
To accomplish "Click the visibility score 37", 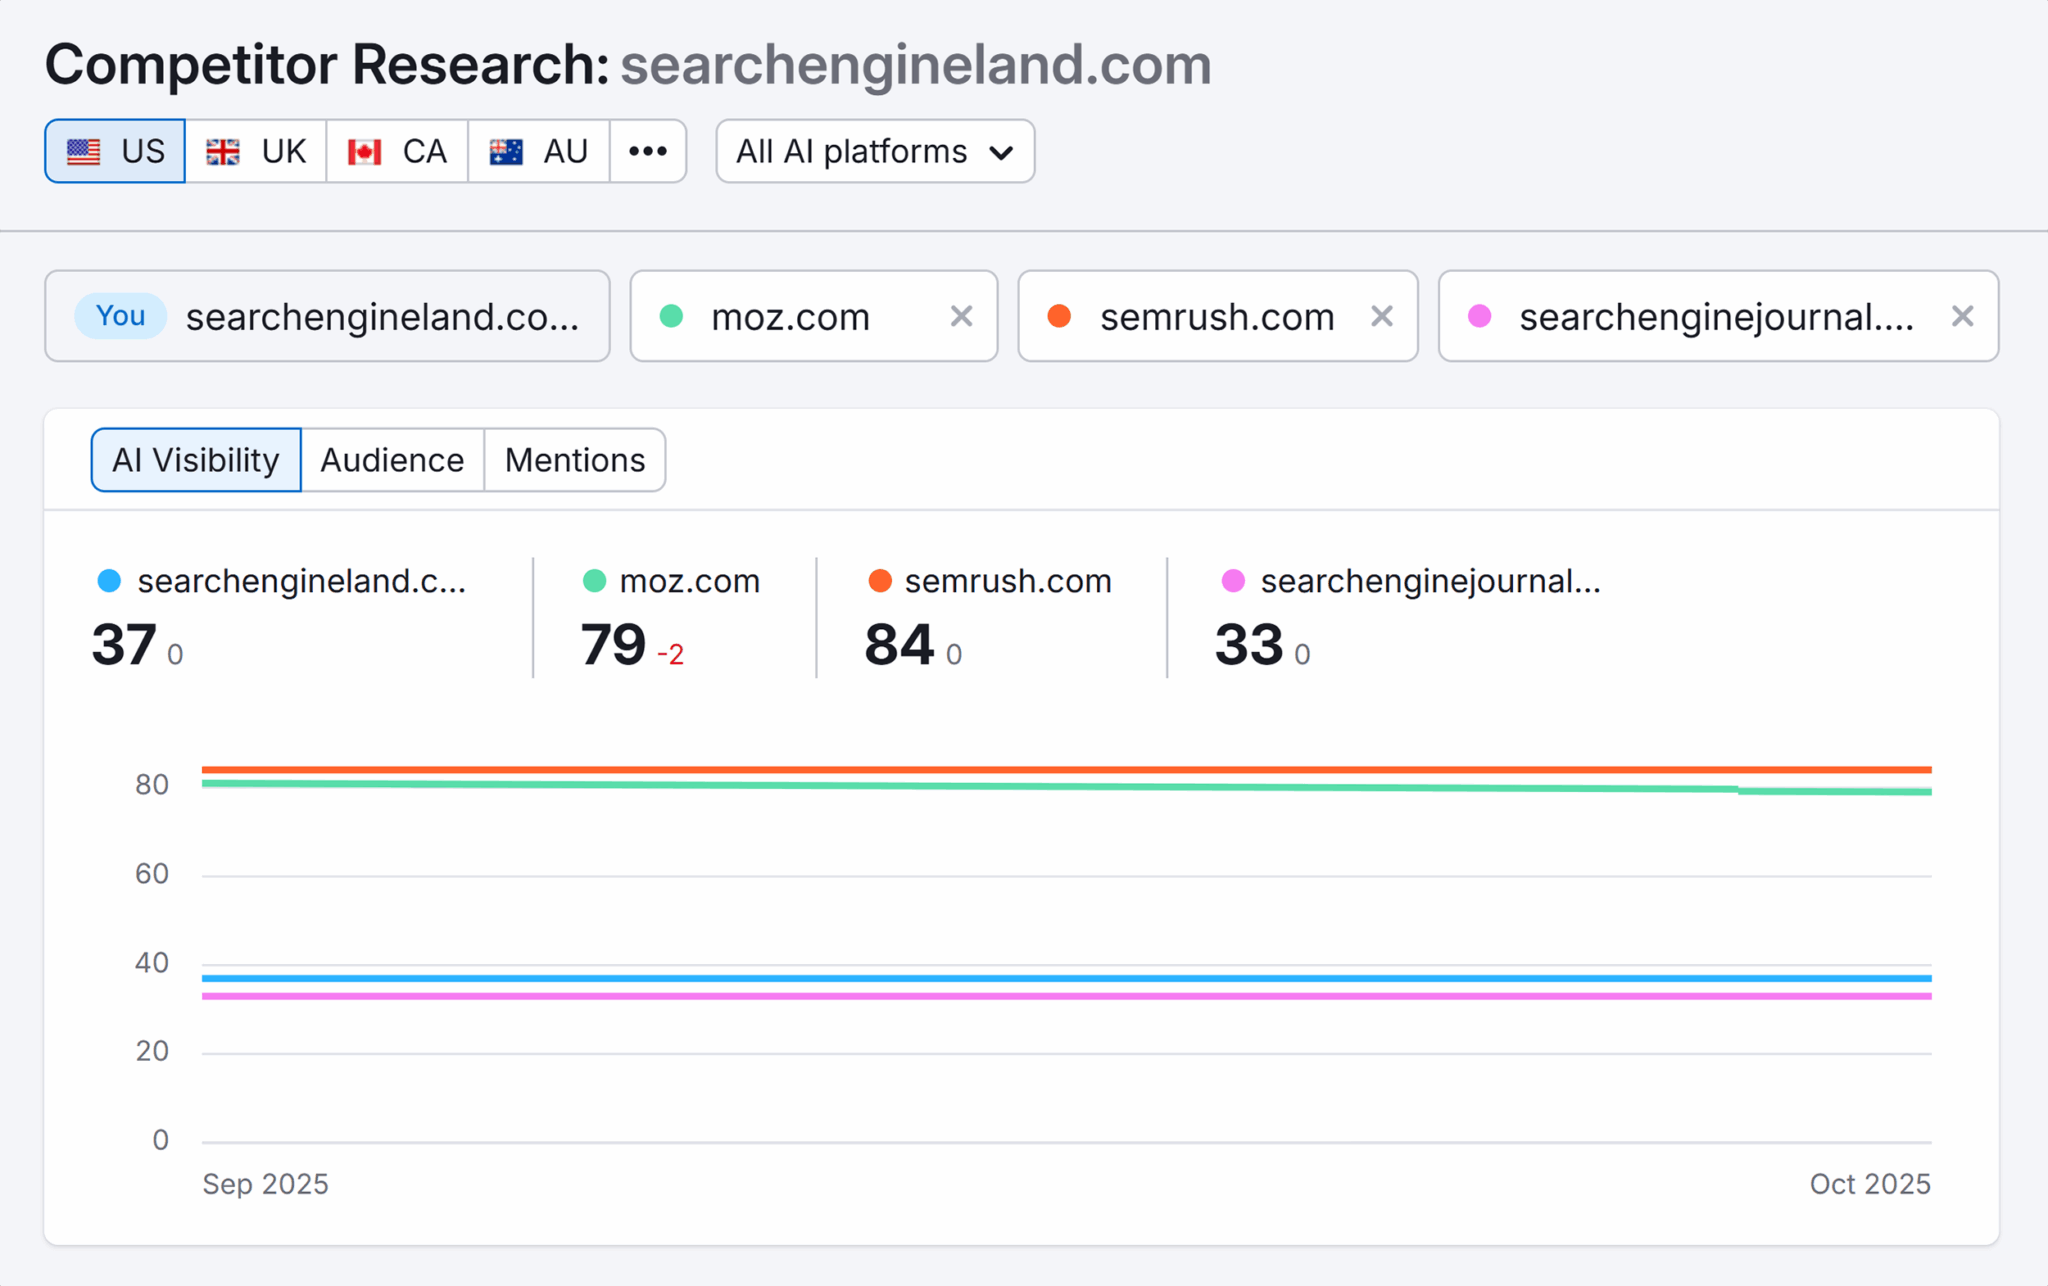I will click(x=124, y=644).
